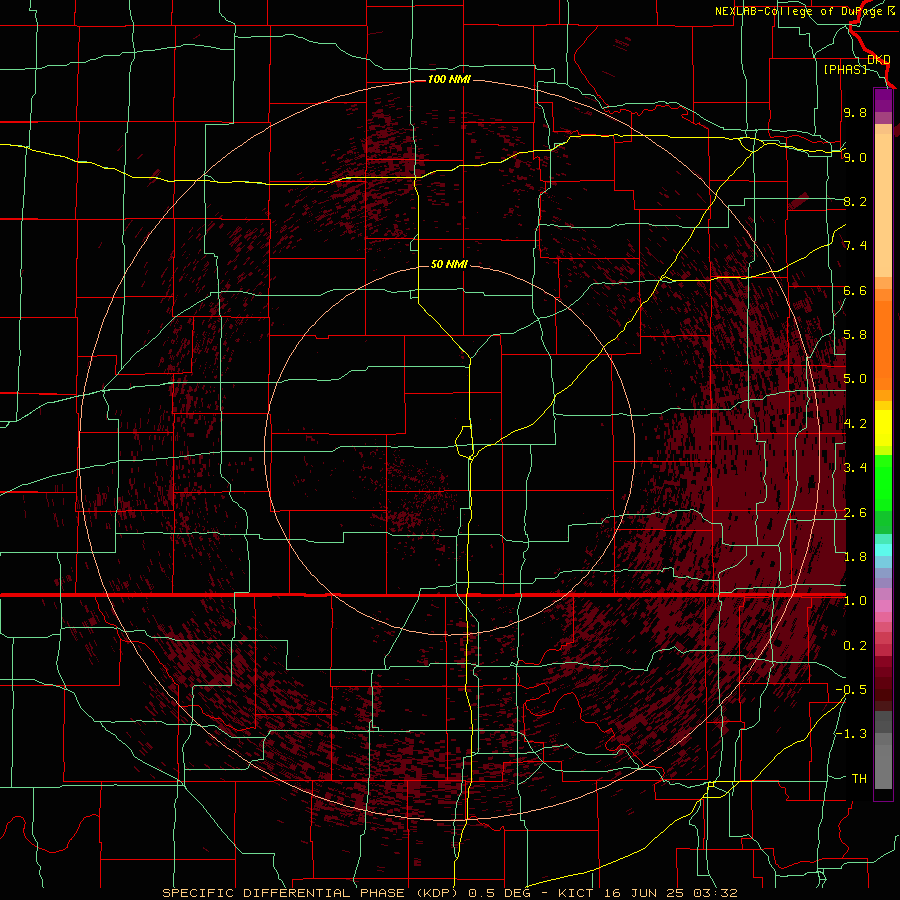The height and width of the screenshot is (900, 900).
Task: Click the 8.2 scale value
Action: [855, 201]
